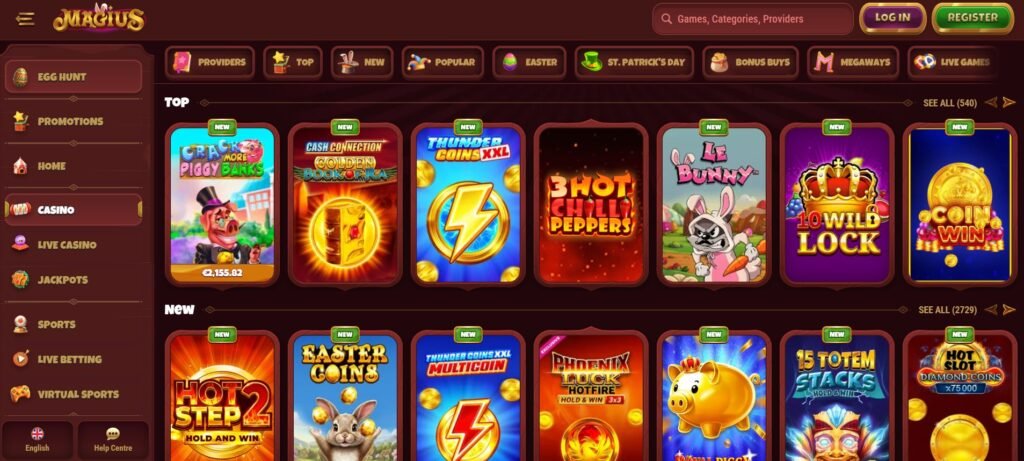
Task: Select the Megaways category tab
Action: click(x=853, y=62)
